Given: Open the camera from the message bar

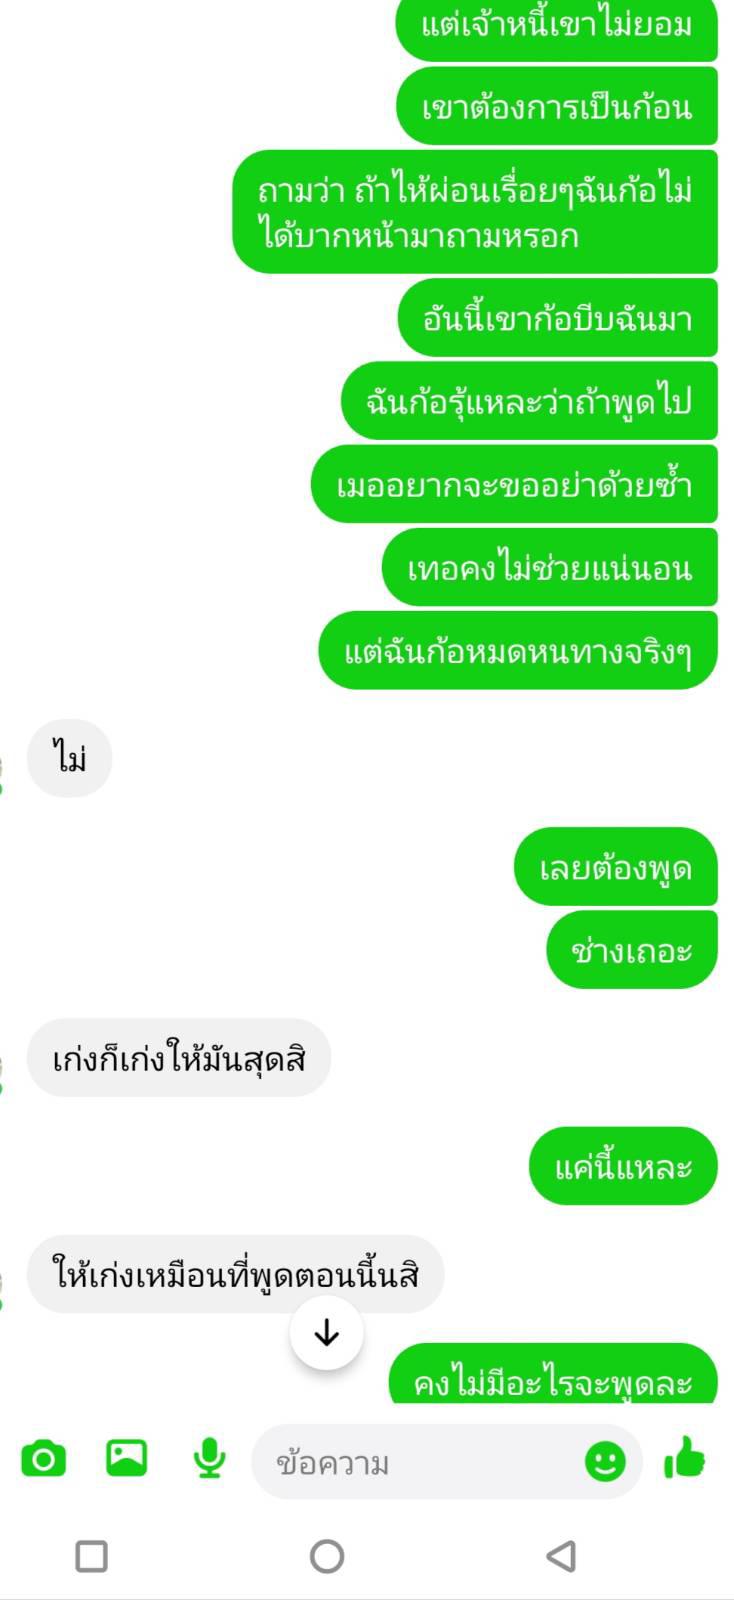Looking at the screenshot, I should pos(43,1460).
